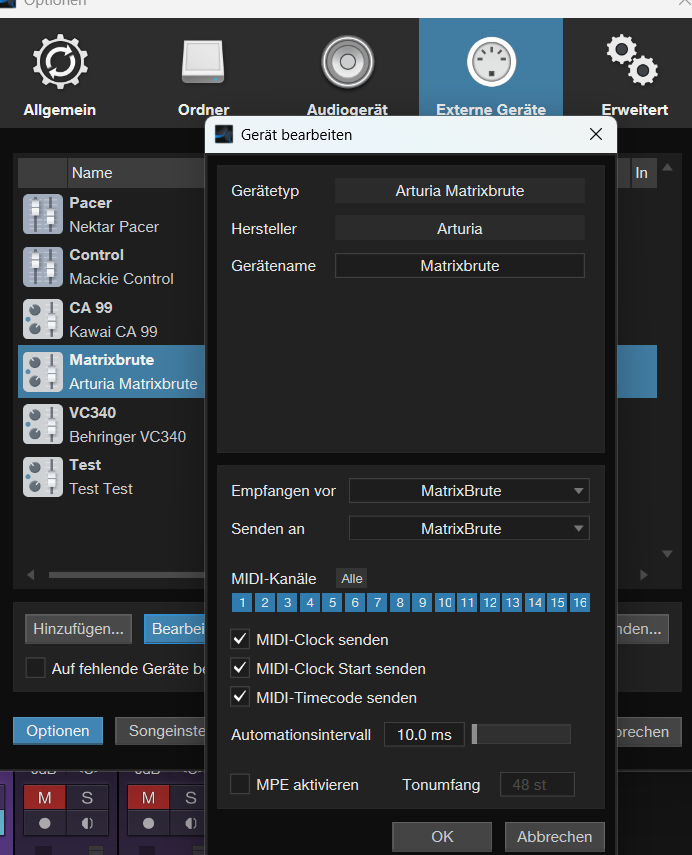Toggle MIDI channel 5 button
This screenshot has height=855, width=692.
click(x=332, y=603)
